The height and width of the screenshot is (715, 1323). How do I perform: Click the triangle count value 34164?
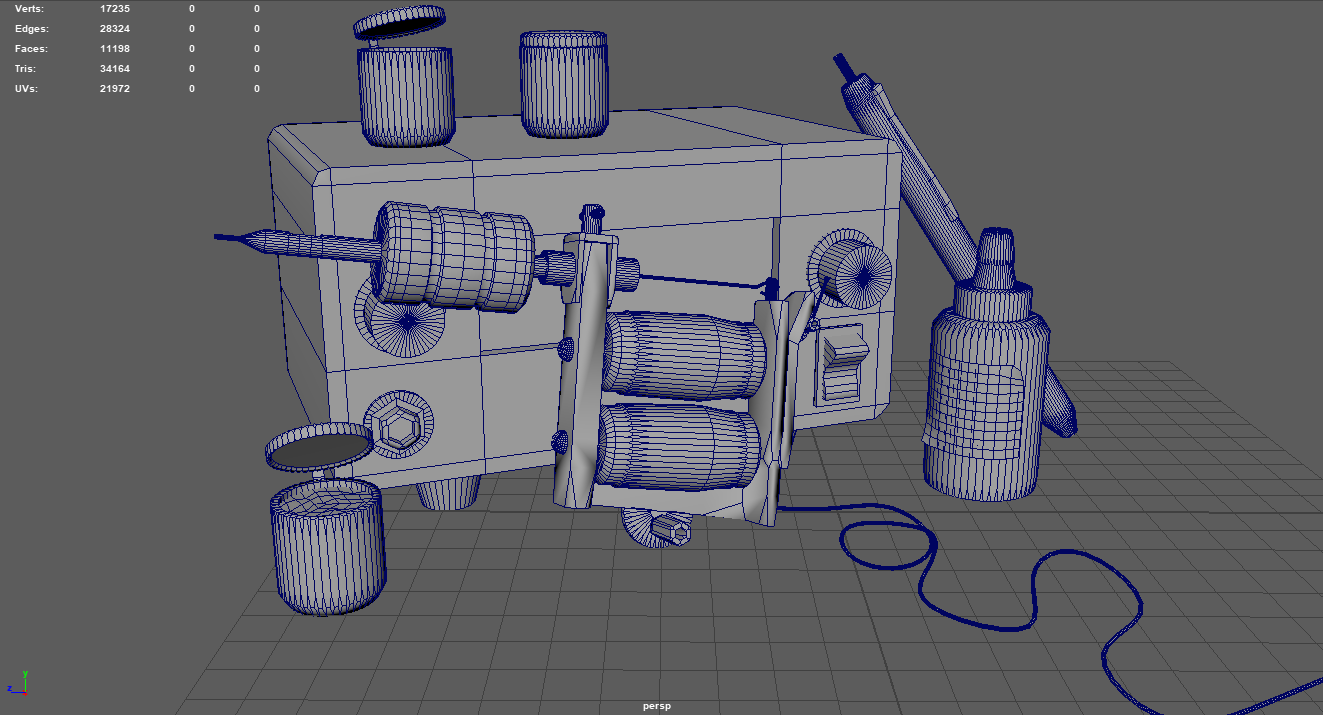click(115, 68)
